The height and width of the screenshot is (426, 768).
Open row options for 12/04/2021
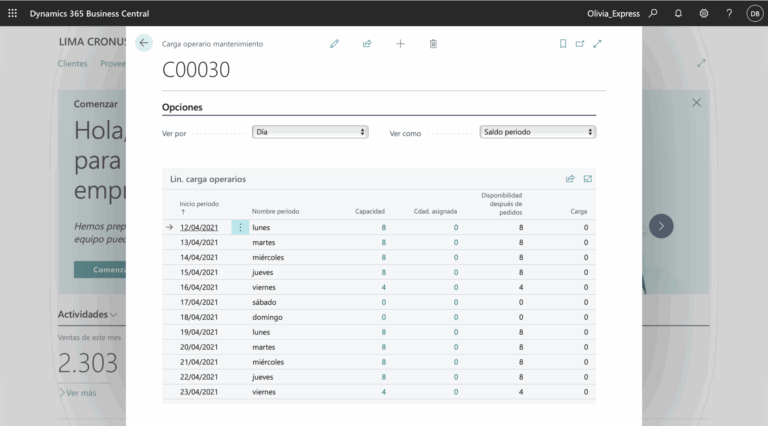click(240, 227)
